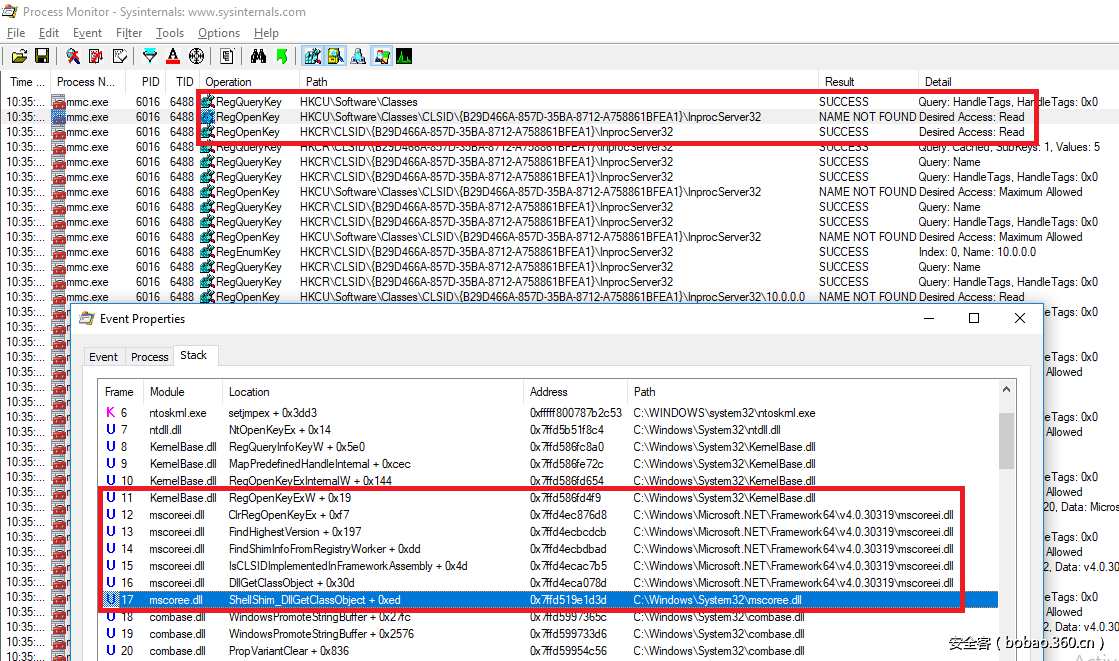Click the Save floppy disk toolbar icon
The image size is (1119, 661).
pyautogui.click(x=42, y=56)
